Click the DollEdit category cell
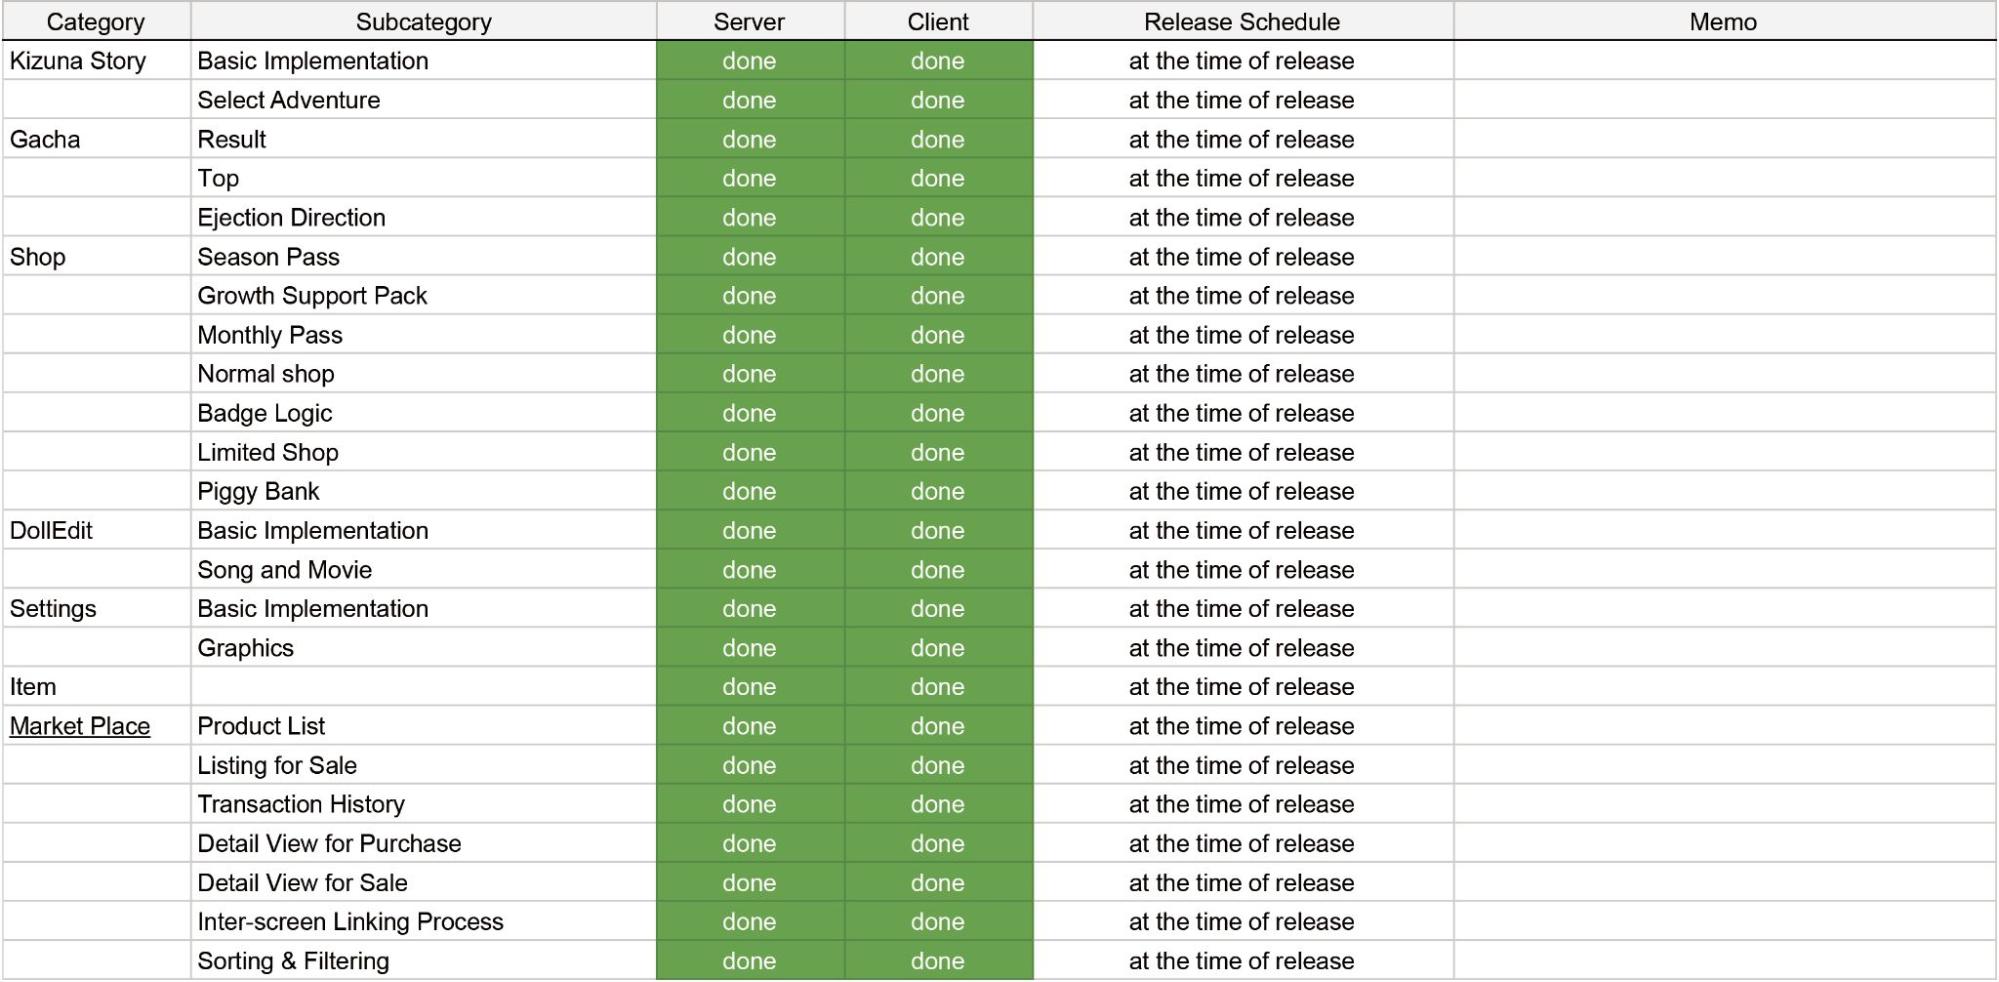1999x982 pixels. tap(96, 531)
